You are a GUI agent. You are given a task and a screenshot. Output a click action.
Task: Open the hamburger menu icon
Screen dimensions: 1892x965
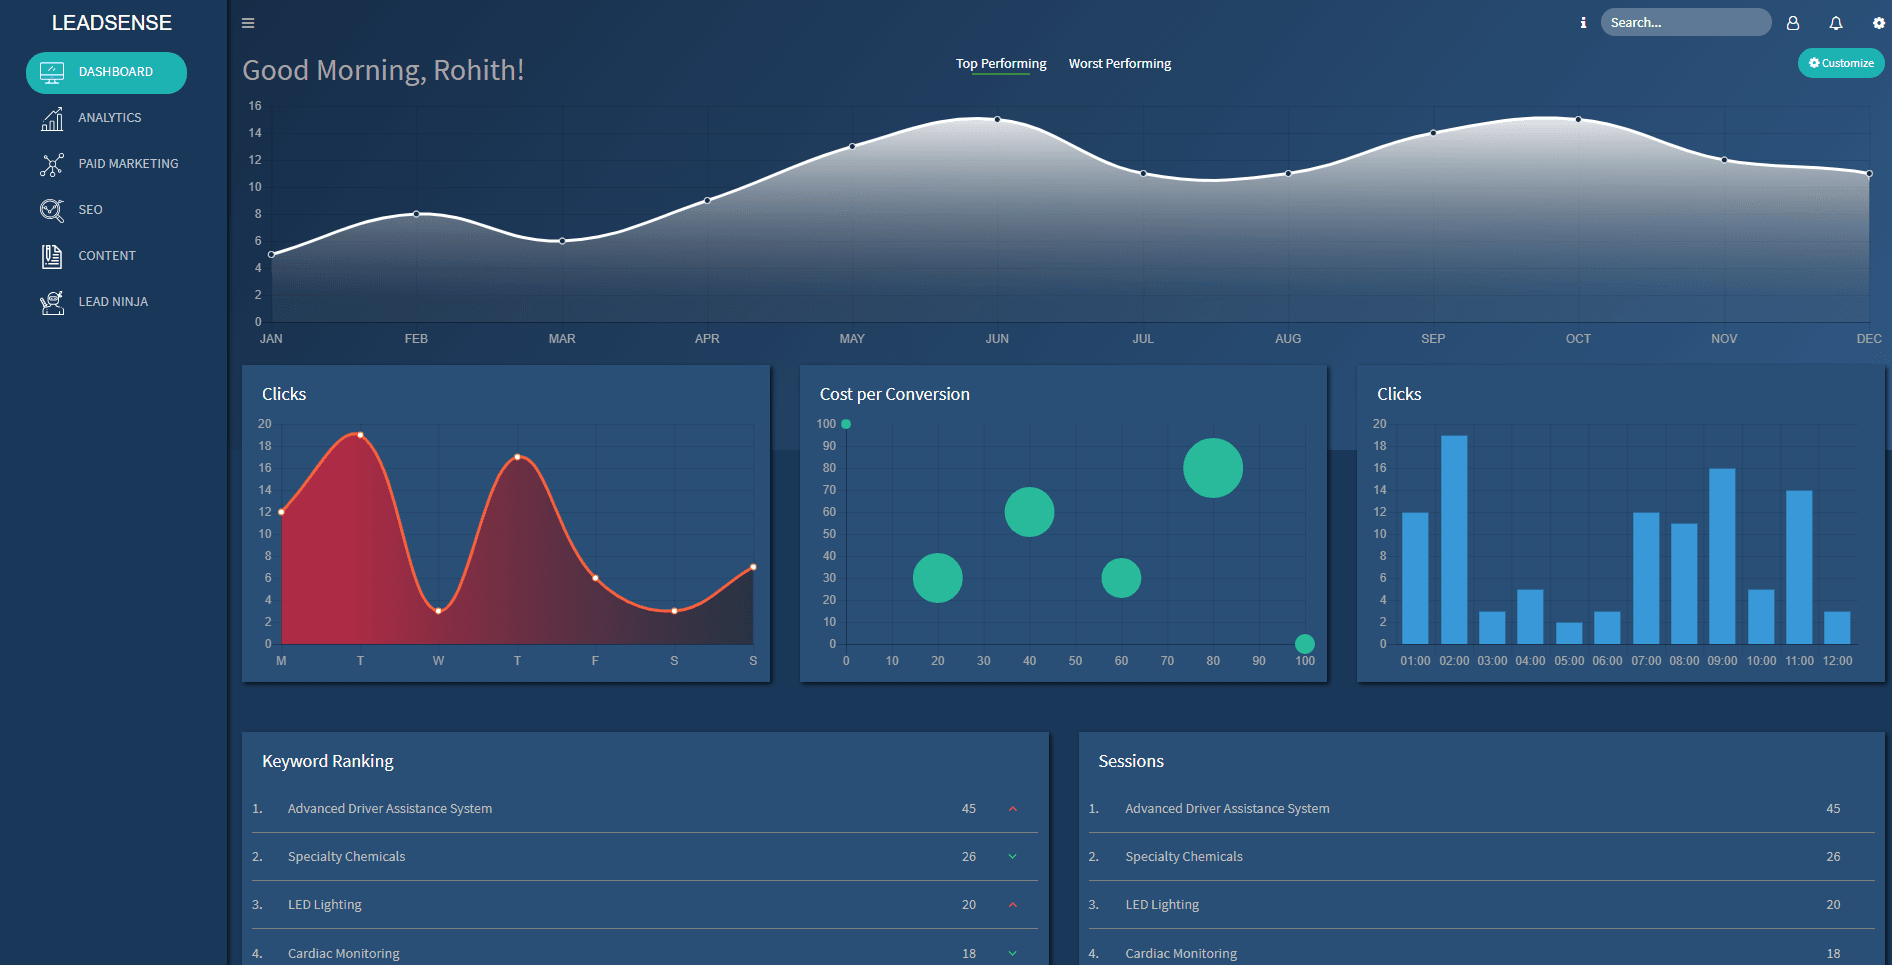coord(248,23)
